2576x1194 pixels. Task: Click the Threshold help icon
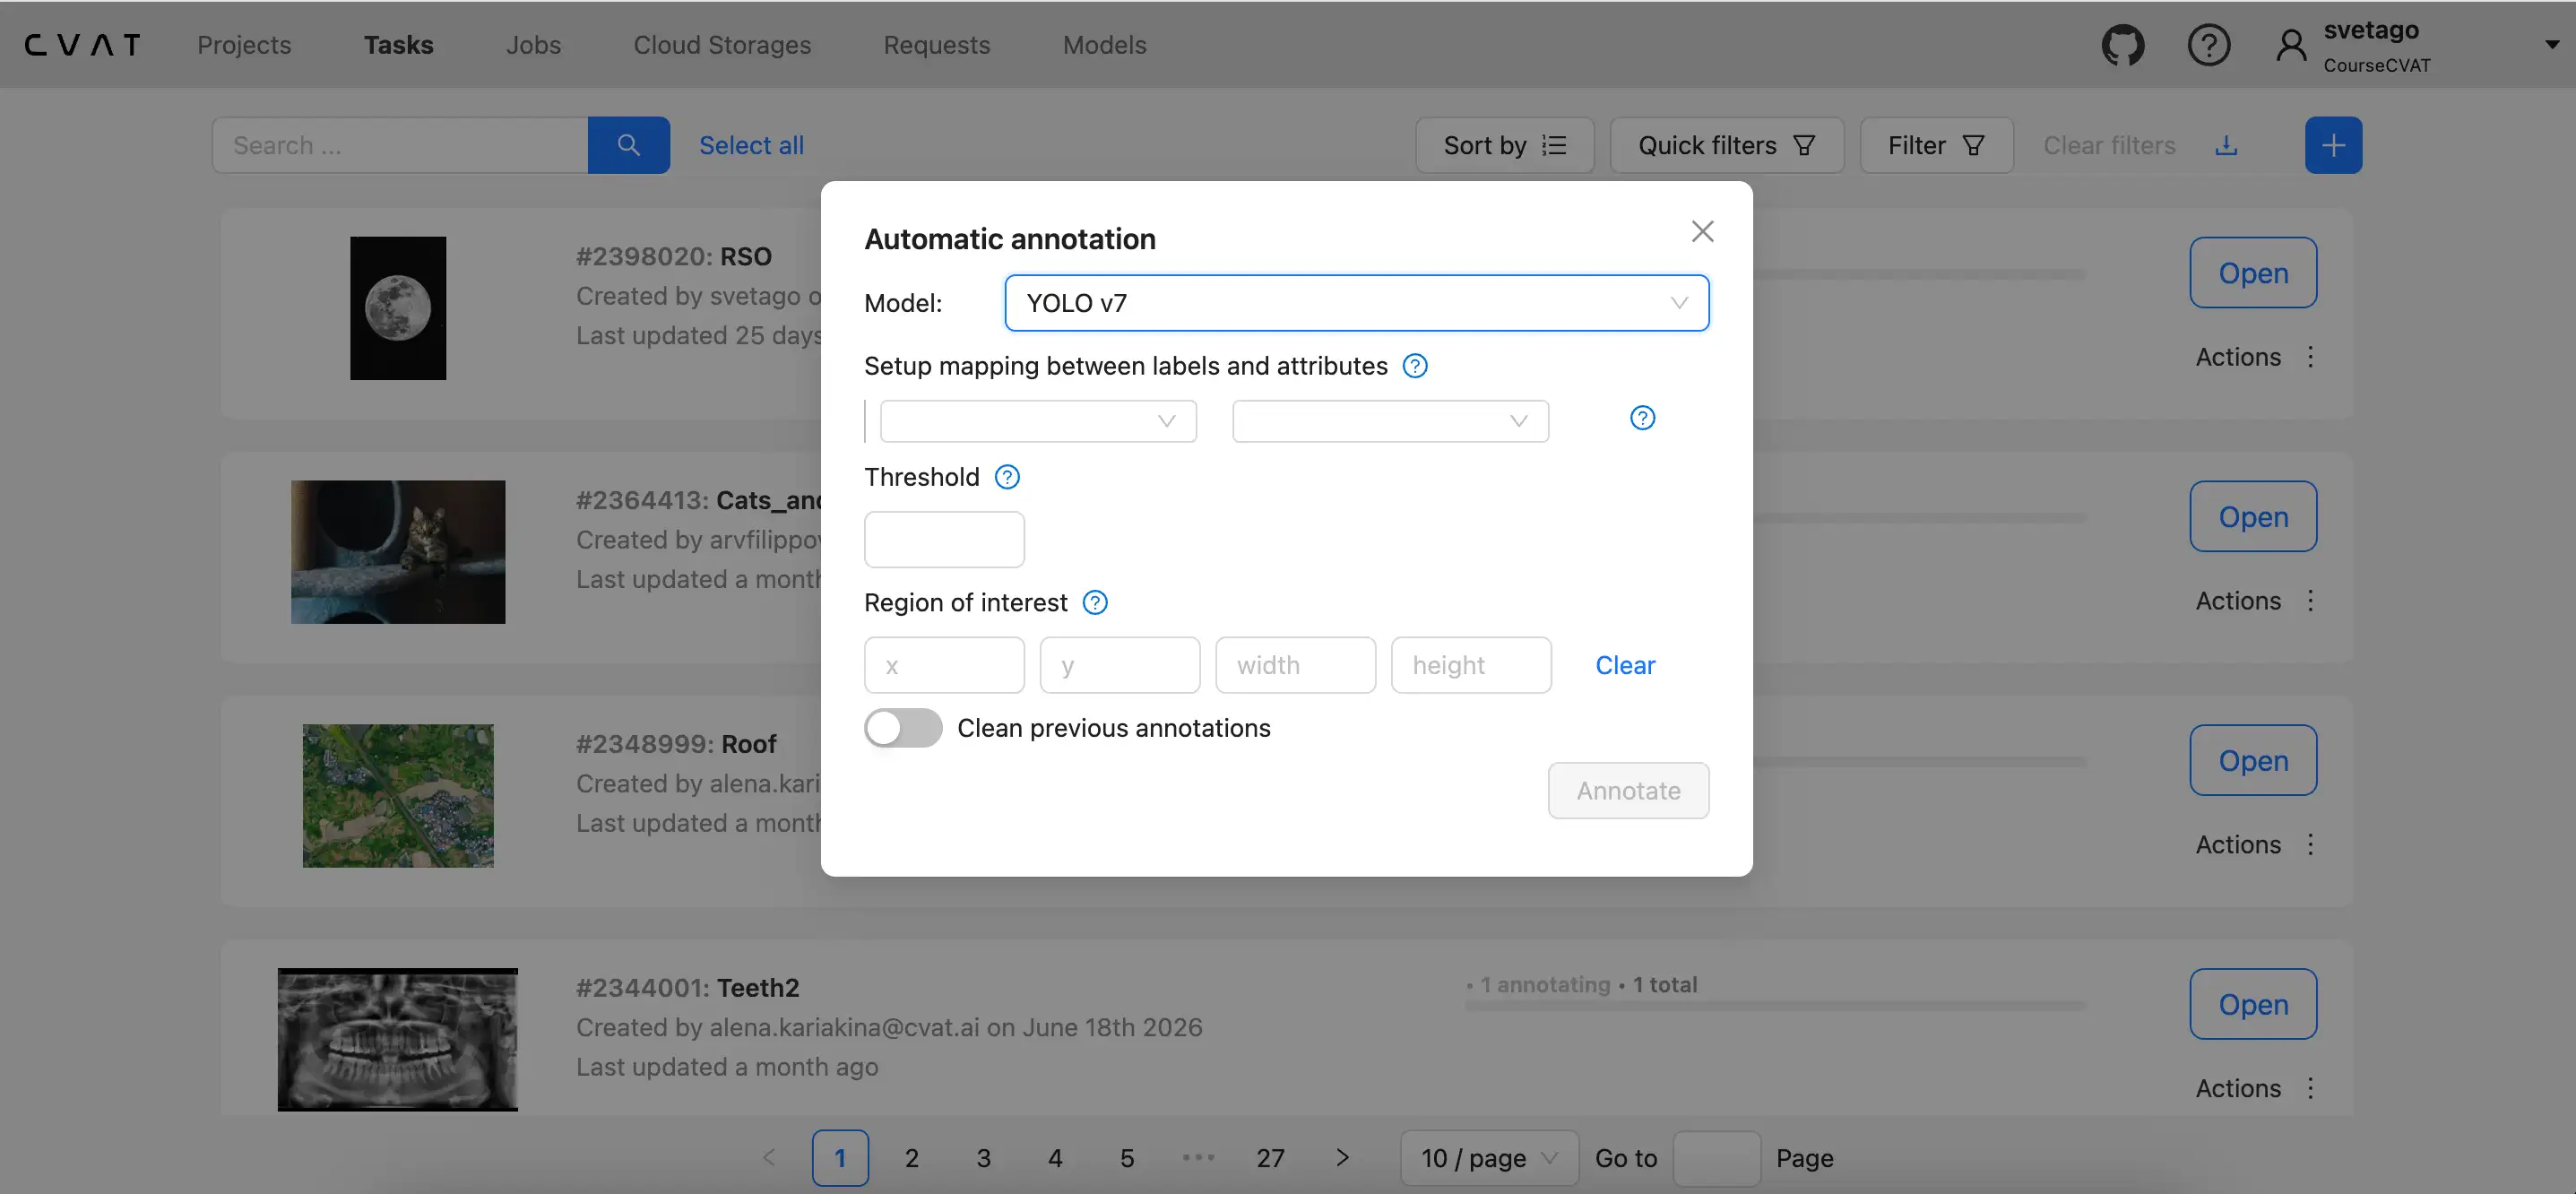(x=1007, y=477)
